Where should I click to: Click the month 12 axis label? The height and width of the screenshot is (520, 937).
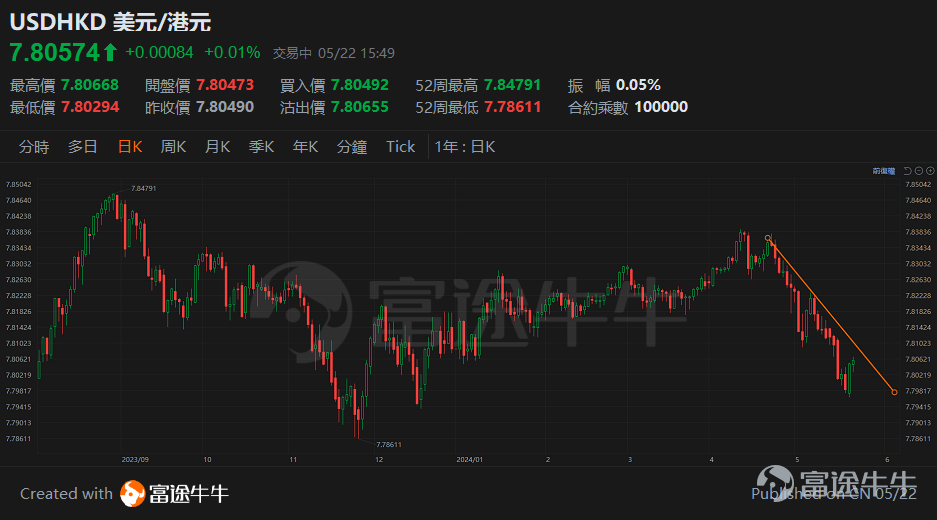pyautogui.click(x=379, y=460)
